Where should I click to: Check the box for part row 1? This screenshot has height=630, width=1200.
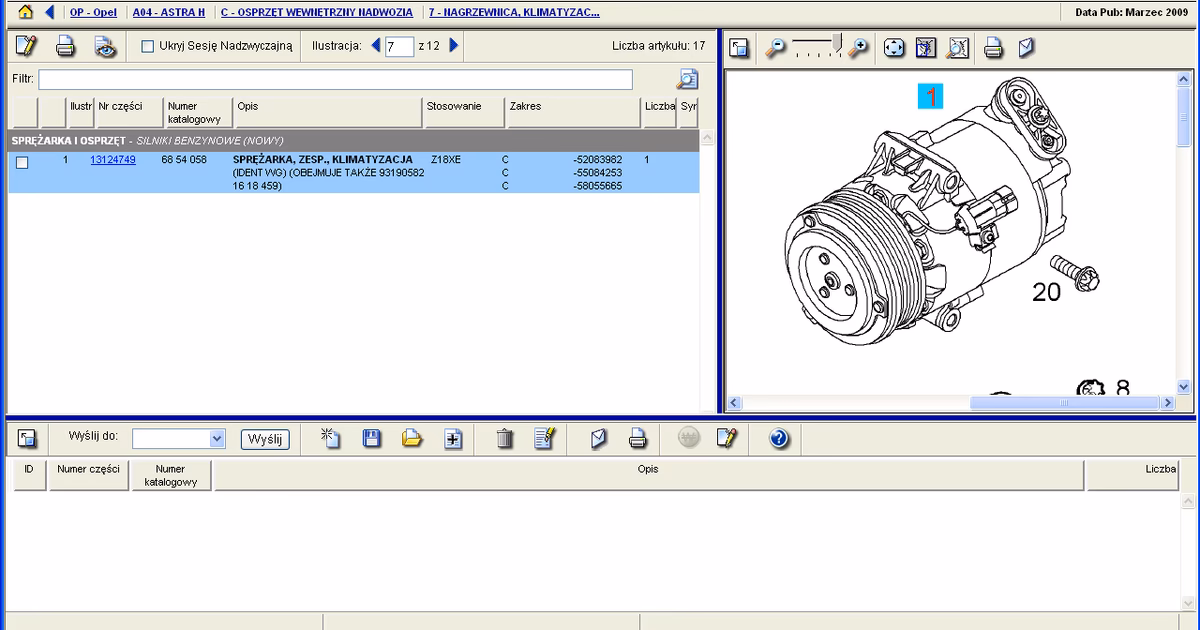[22, 162]
